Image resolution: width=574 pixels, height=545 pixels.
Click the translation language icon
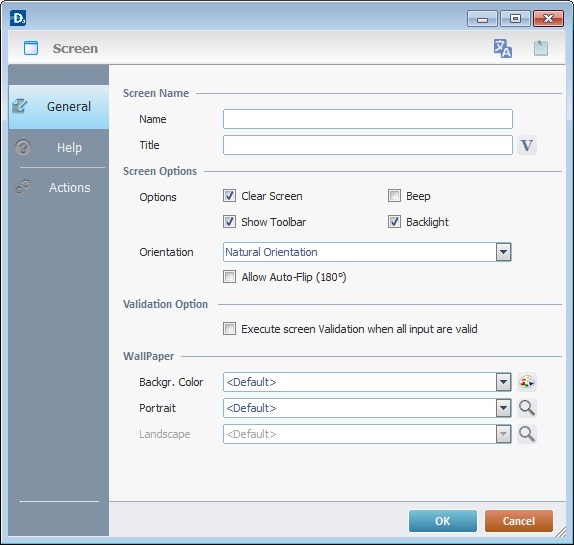[503, 48]
